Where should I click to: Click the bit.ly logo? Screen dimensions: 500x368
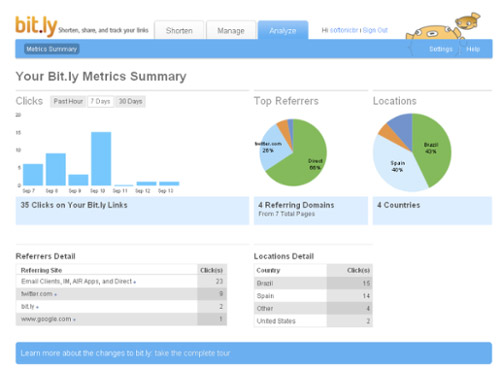(36, 26)
